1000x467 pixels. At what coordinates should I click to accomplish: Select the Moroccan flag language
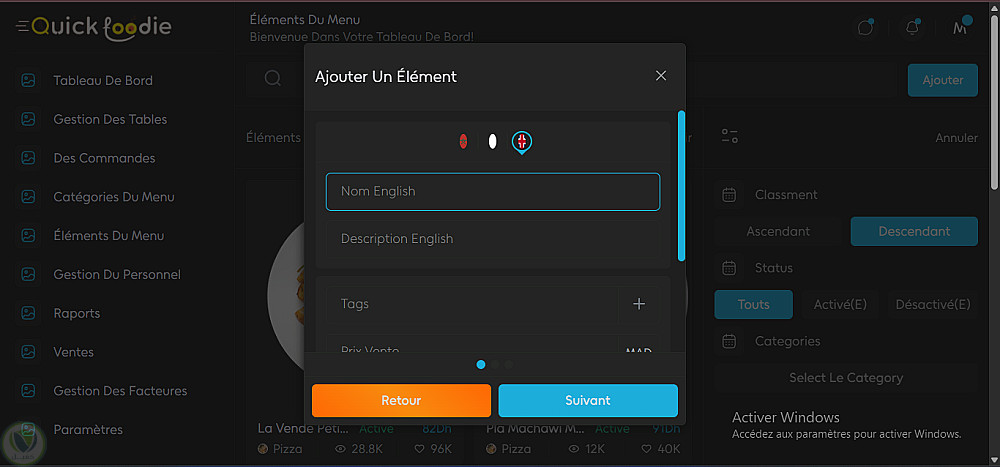463,142
